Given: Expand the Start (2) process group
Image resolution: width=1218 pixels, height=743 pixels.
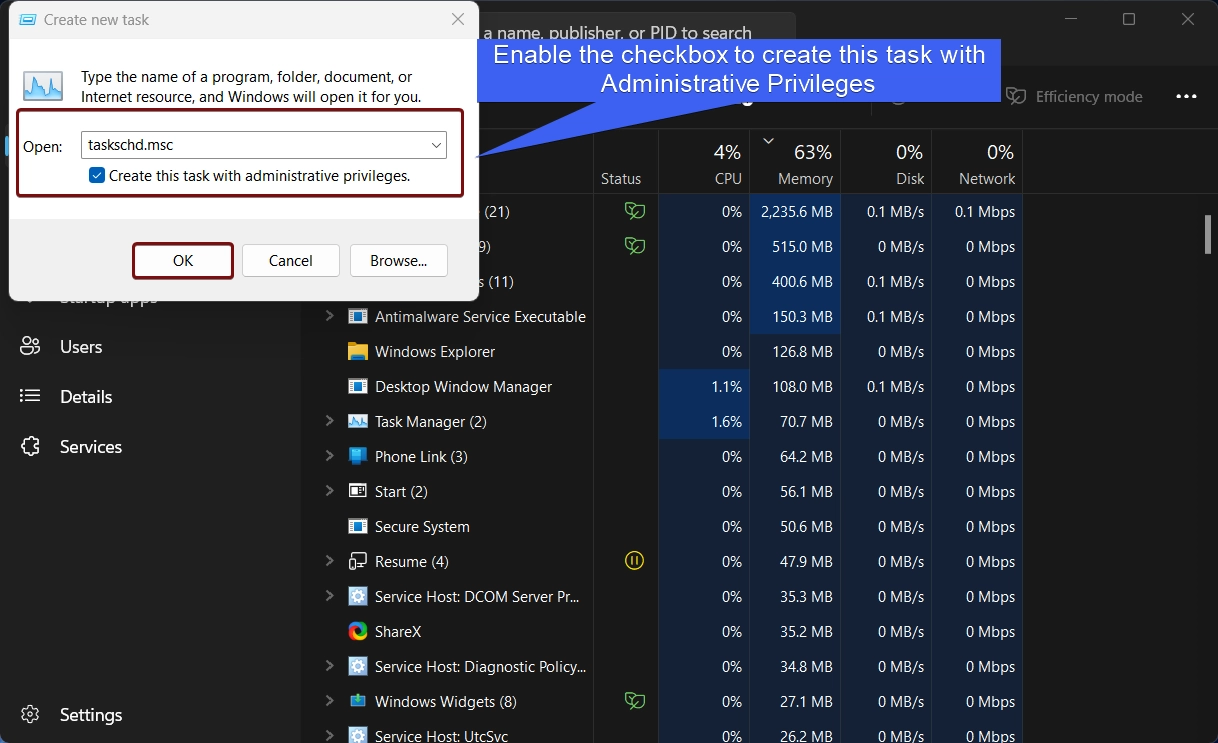Looking at the screenshot, I should (x=329, y=491).
